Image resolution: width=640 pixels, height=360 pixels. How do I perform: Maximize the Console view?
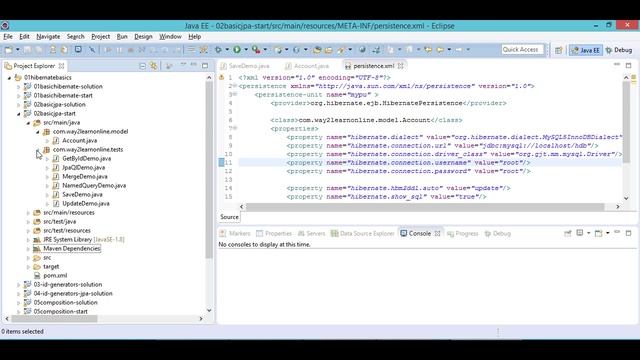[x=629, y=233]
